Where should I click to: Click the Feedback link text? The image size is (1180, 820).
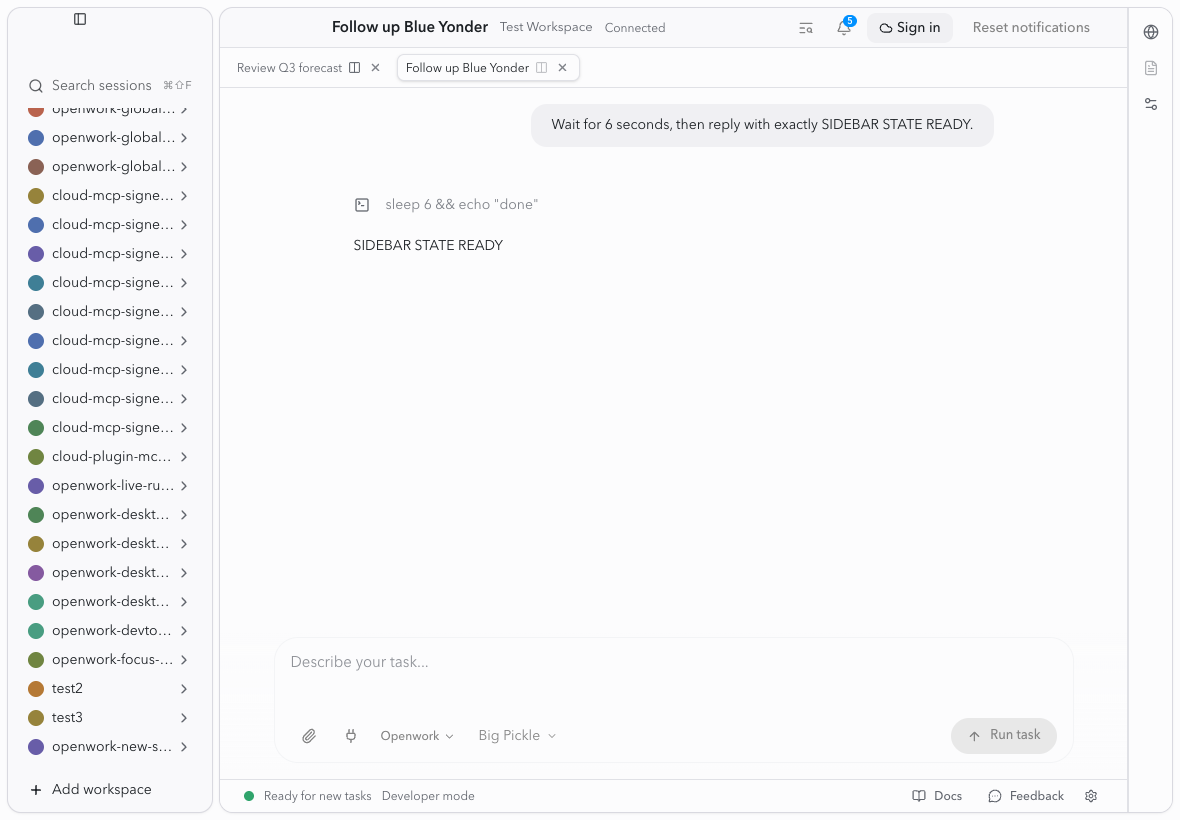[x=1036, y=796]
